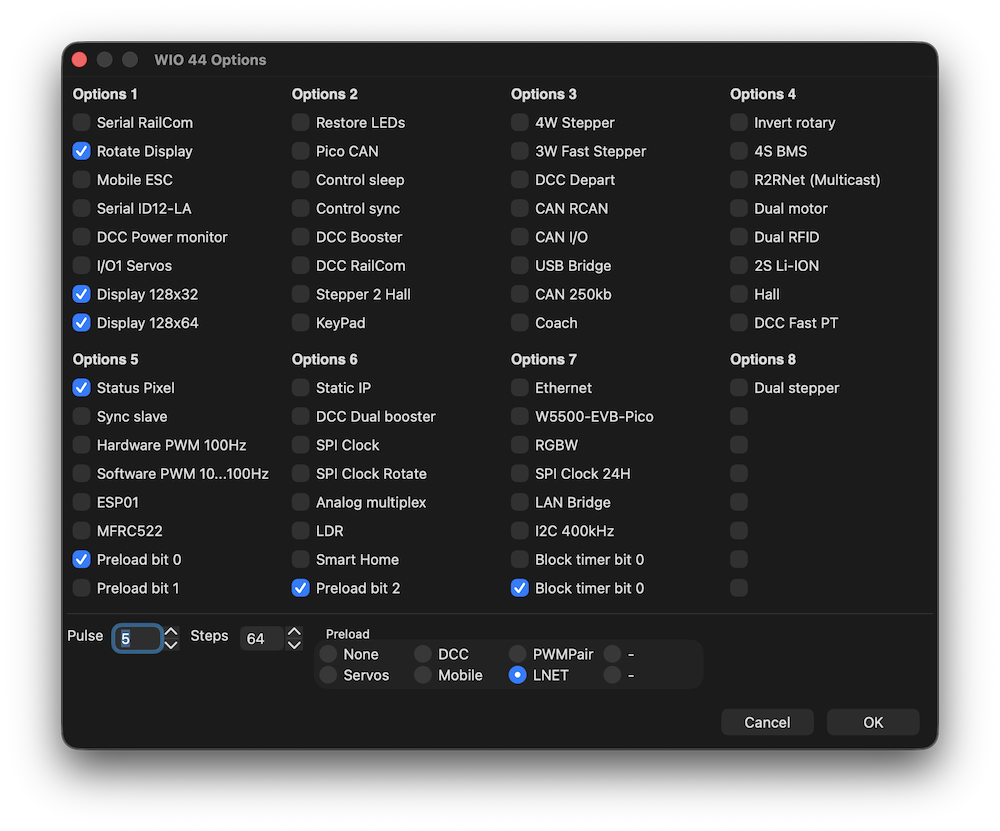Select the None preload radio button
The width and height of the screenshot is (1000, 831).
coord(328,655)
